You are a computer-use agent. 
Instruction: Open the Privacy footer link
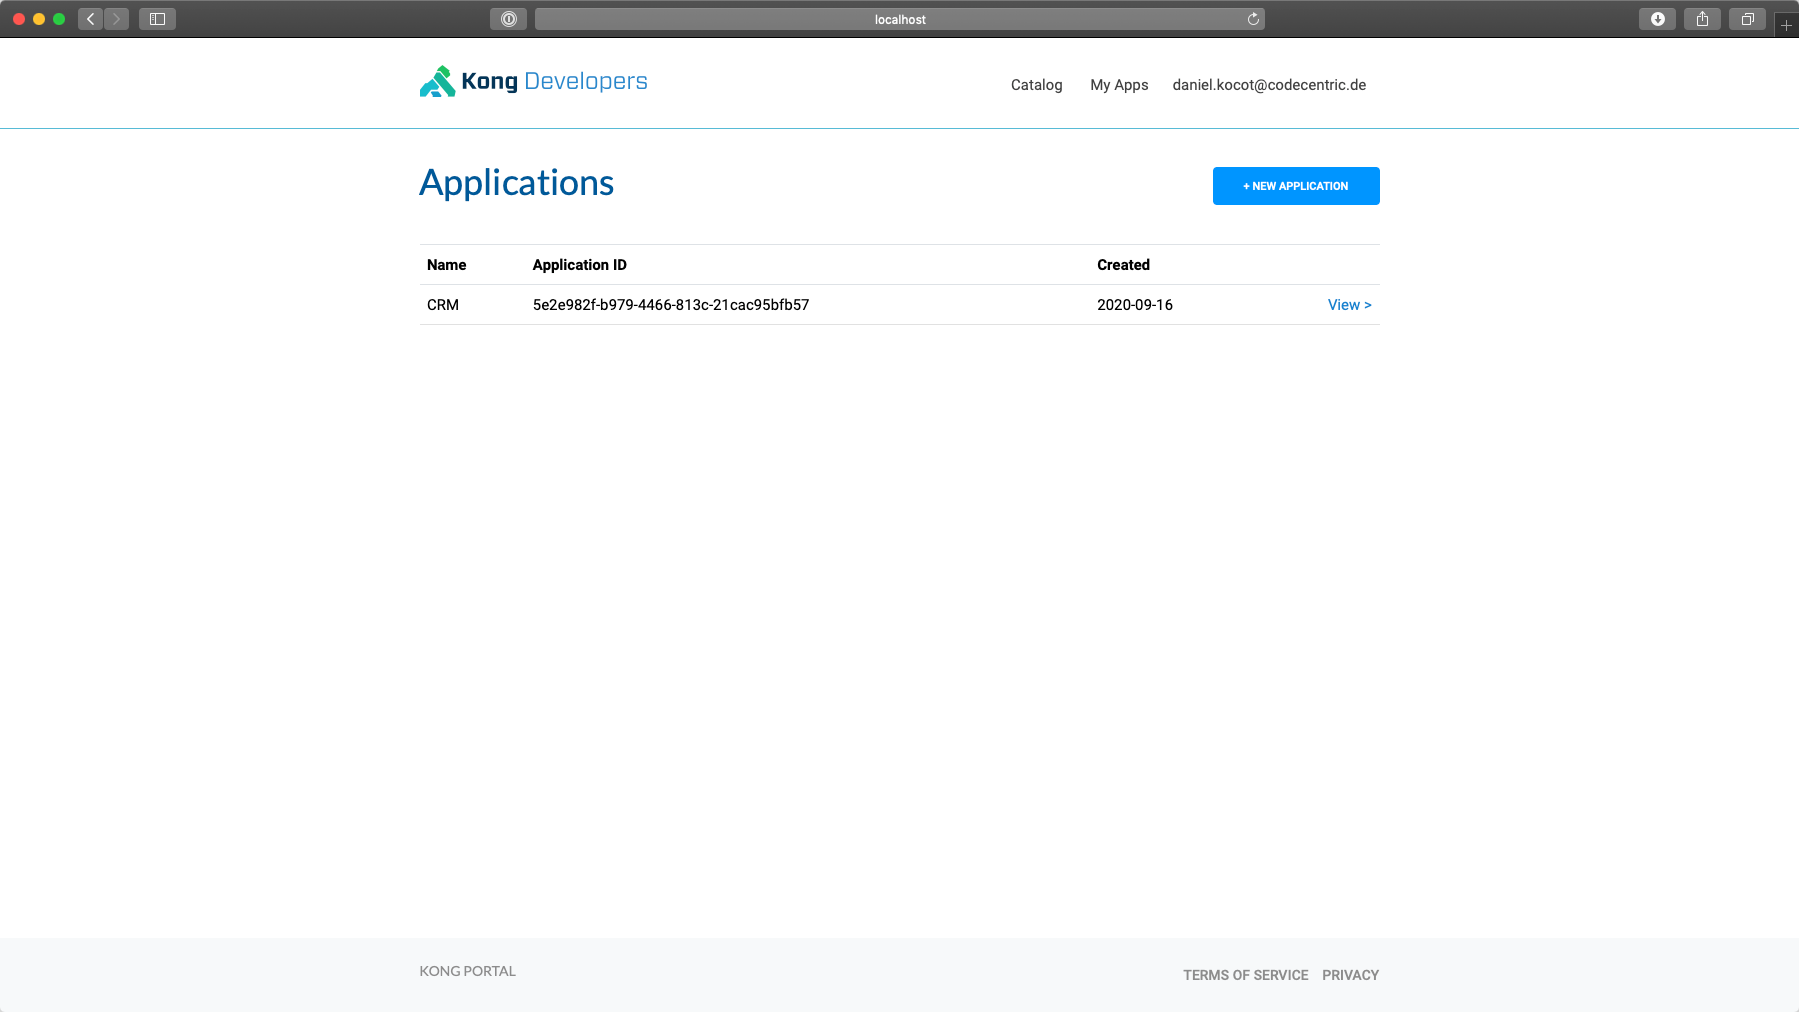tap(1350, 975)
